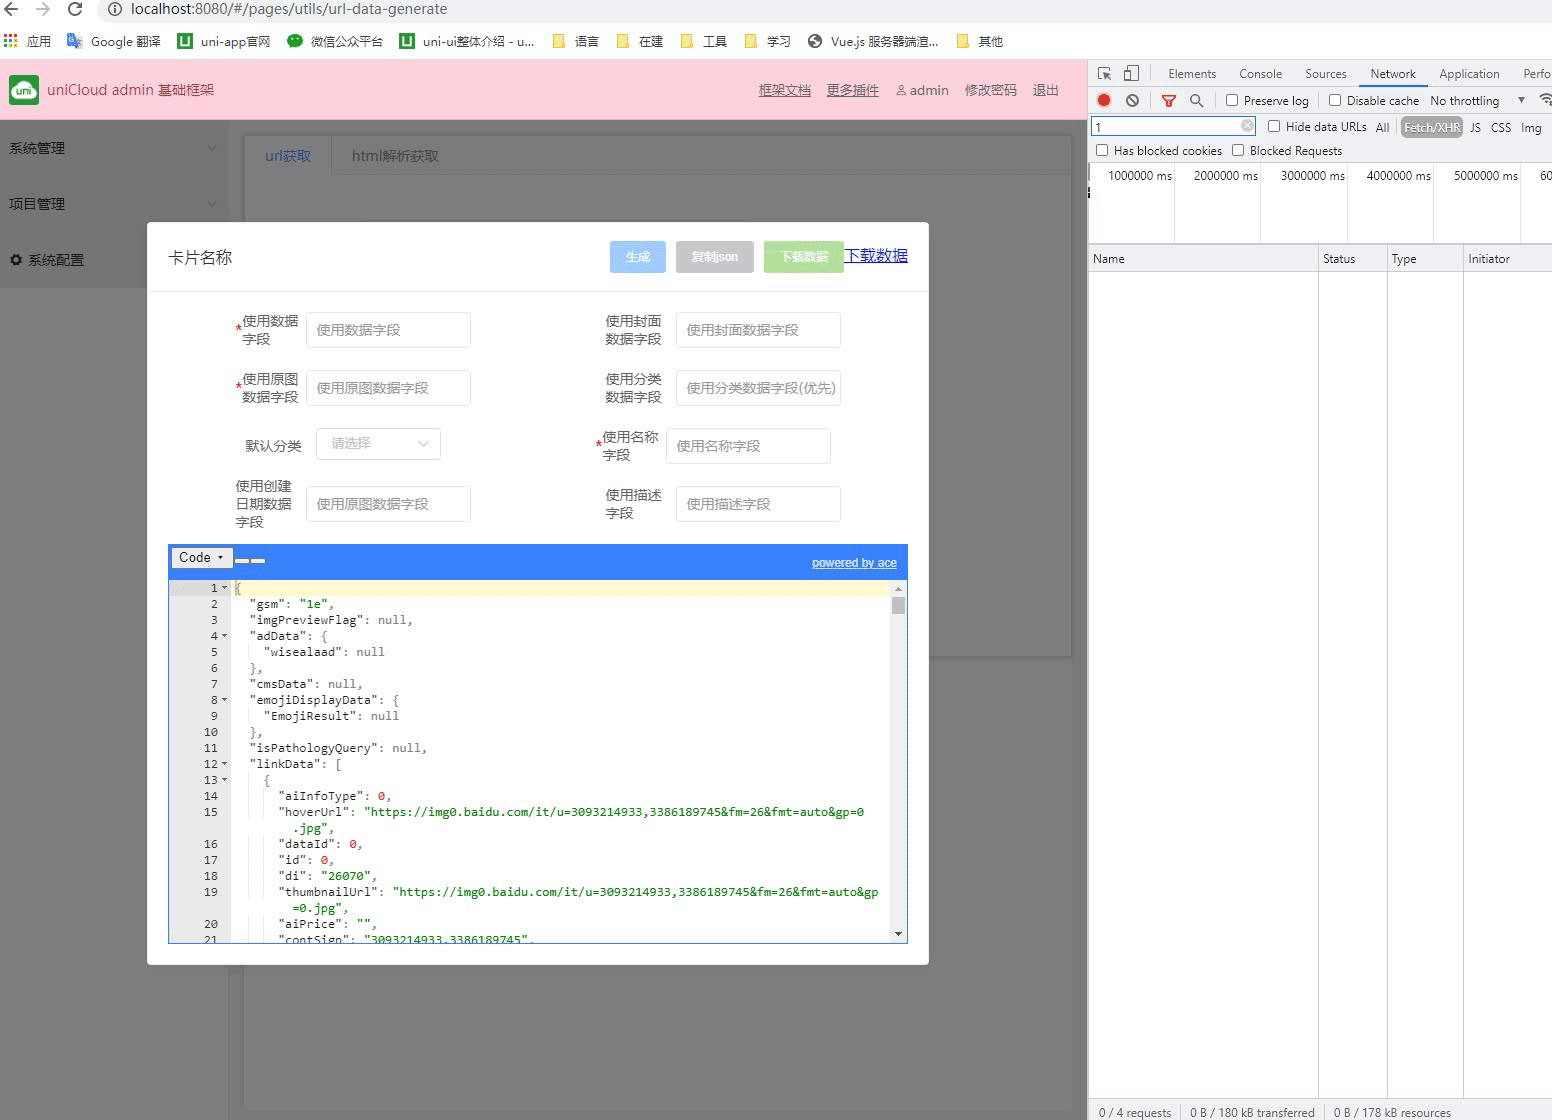The width and height of the screenshot is (1552, 1120).
Task: Open the 微信公众平台 bookmark
Action: click(x=334, y=41)
